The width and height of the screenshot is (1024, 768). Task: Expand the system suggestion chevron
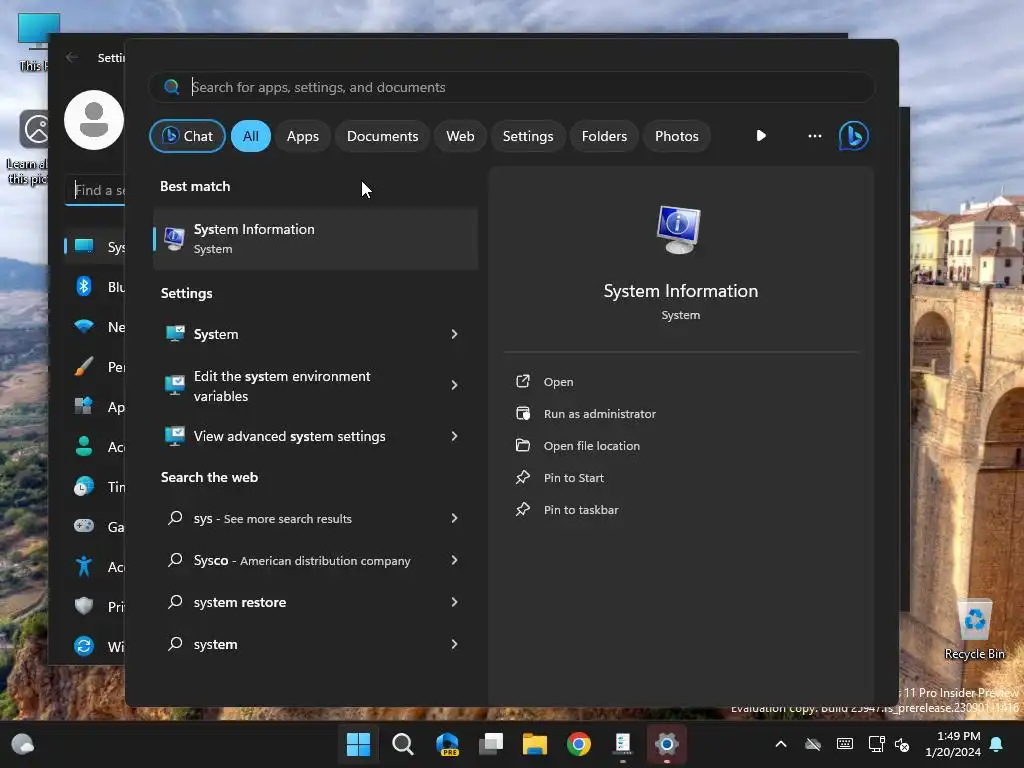point(455,644)
